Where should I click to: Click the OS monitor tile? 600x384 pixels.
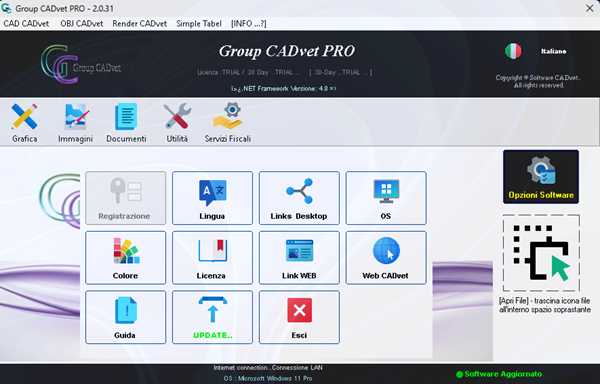[x=386, y=198]
